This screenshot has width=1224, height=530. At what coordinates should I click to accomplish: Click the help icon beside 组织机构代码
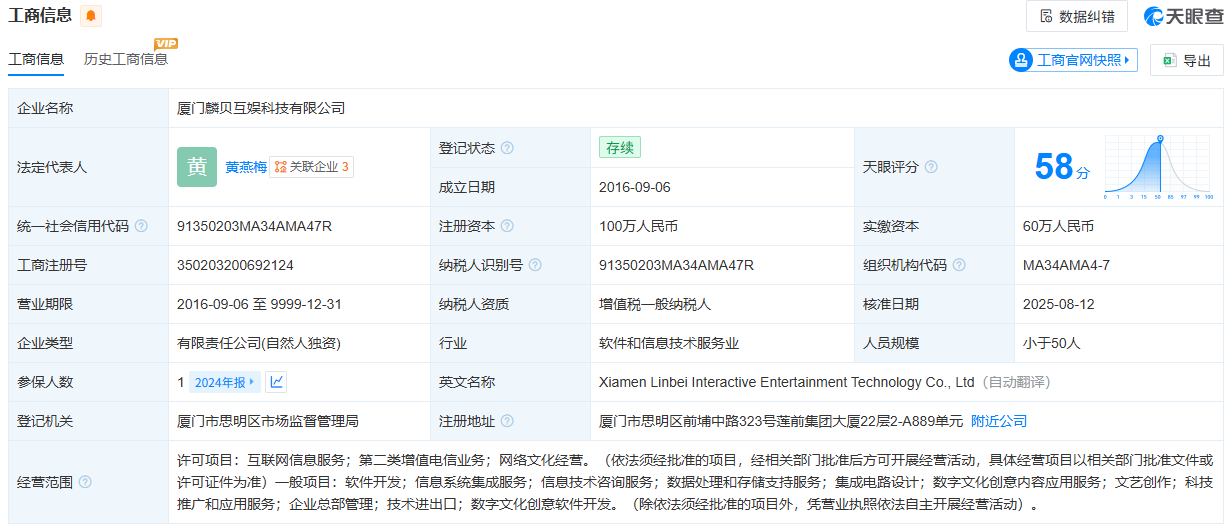959,265
